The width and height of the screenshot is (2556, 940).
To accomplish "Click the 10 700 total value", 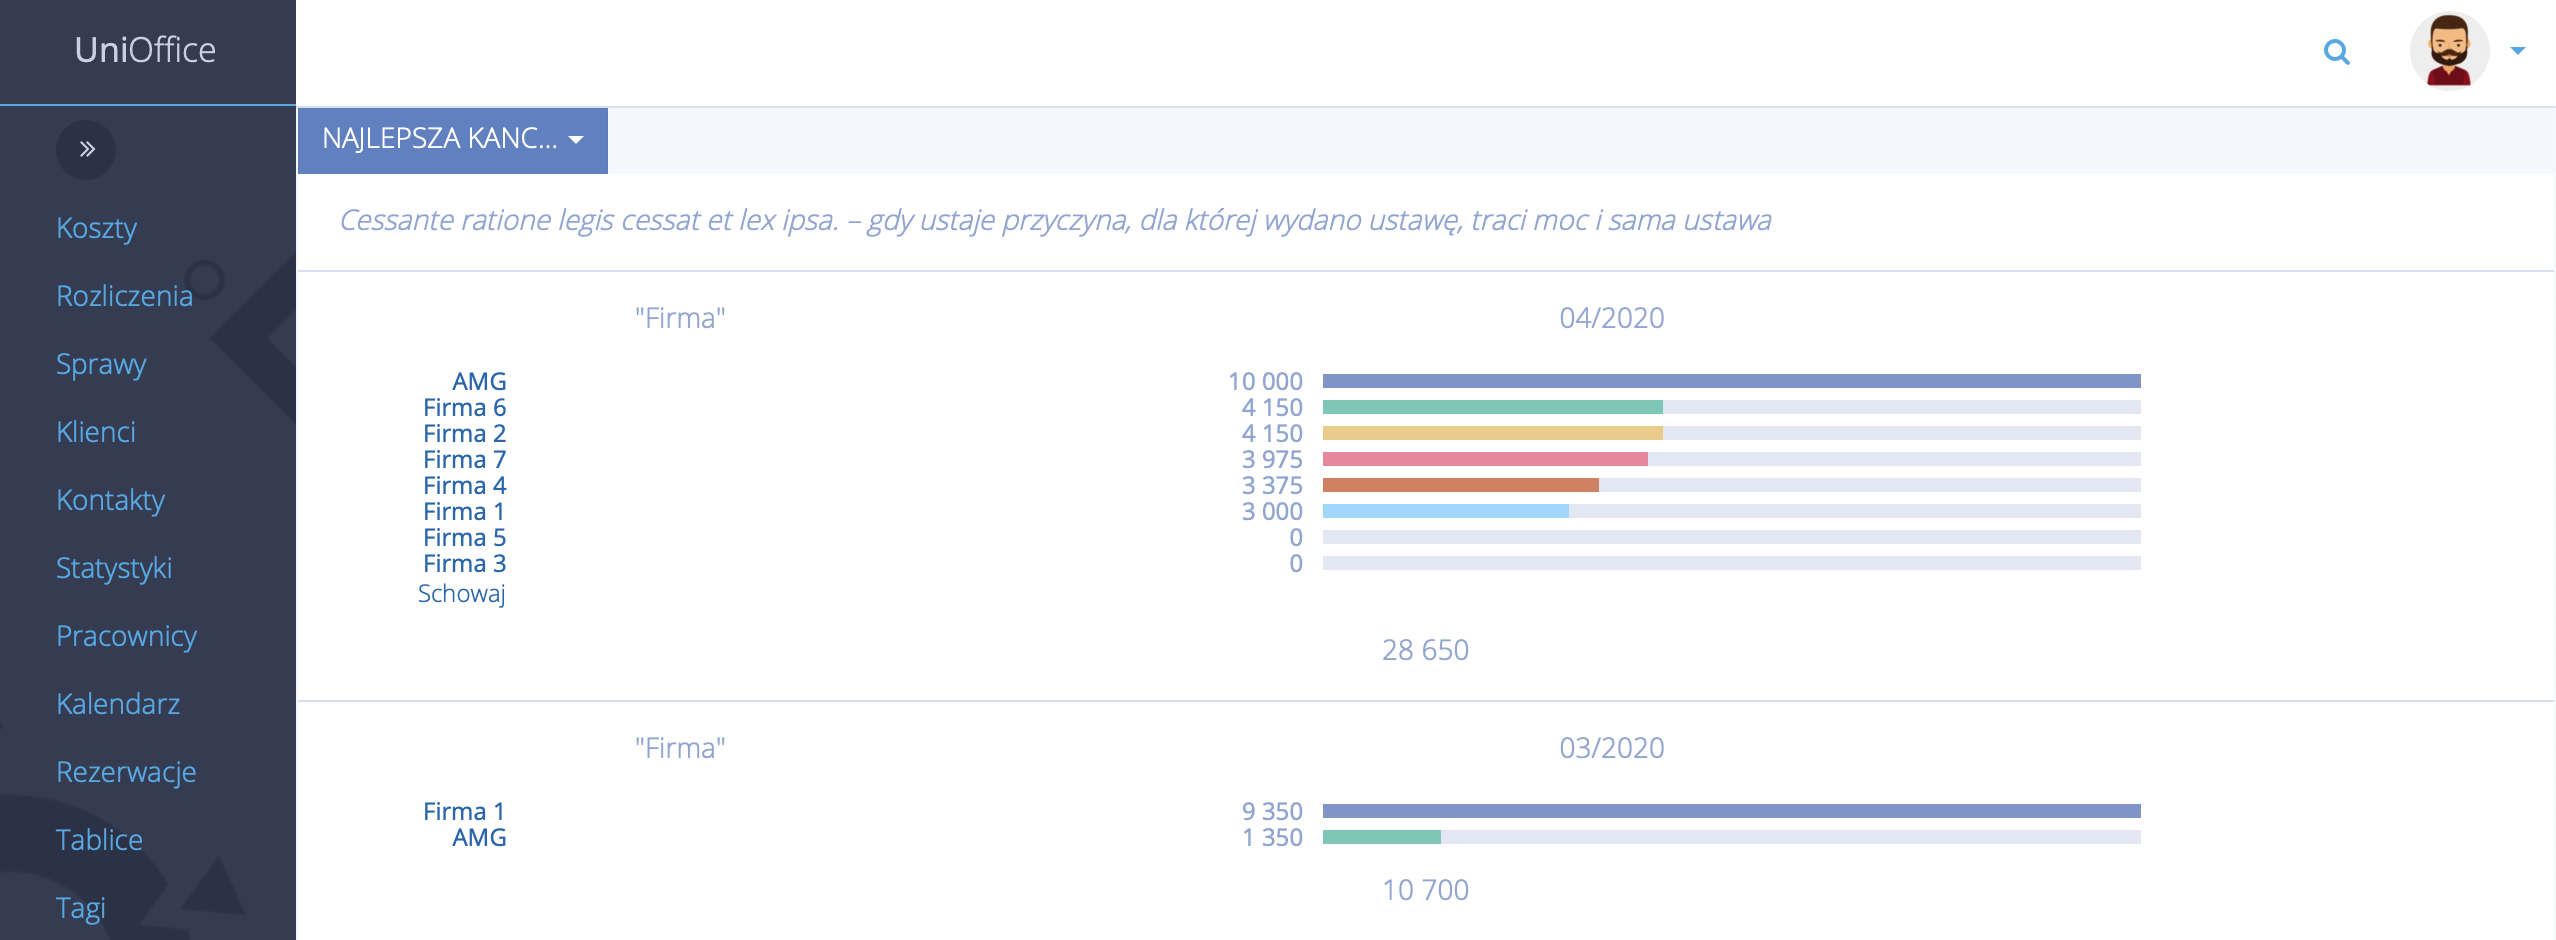I will 1425,890.
